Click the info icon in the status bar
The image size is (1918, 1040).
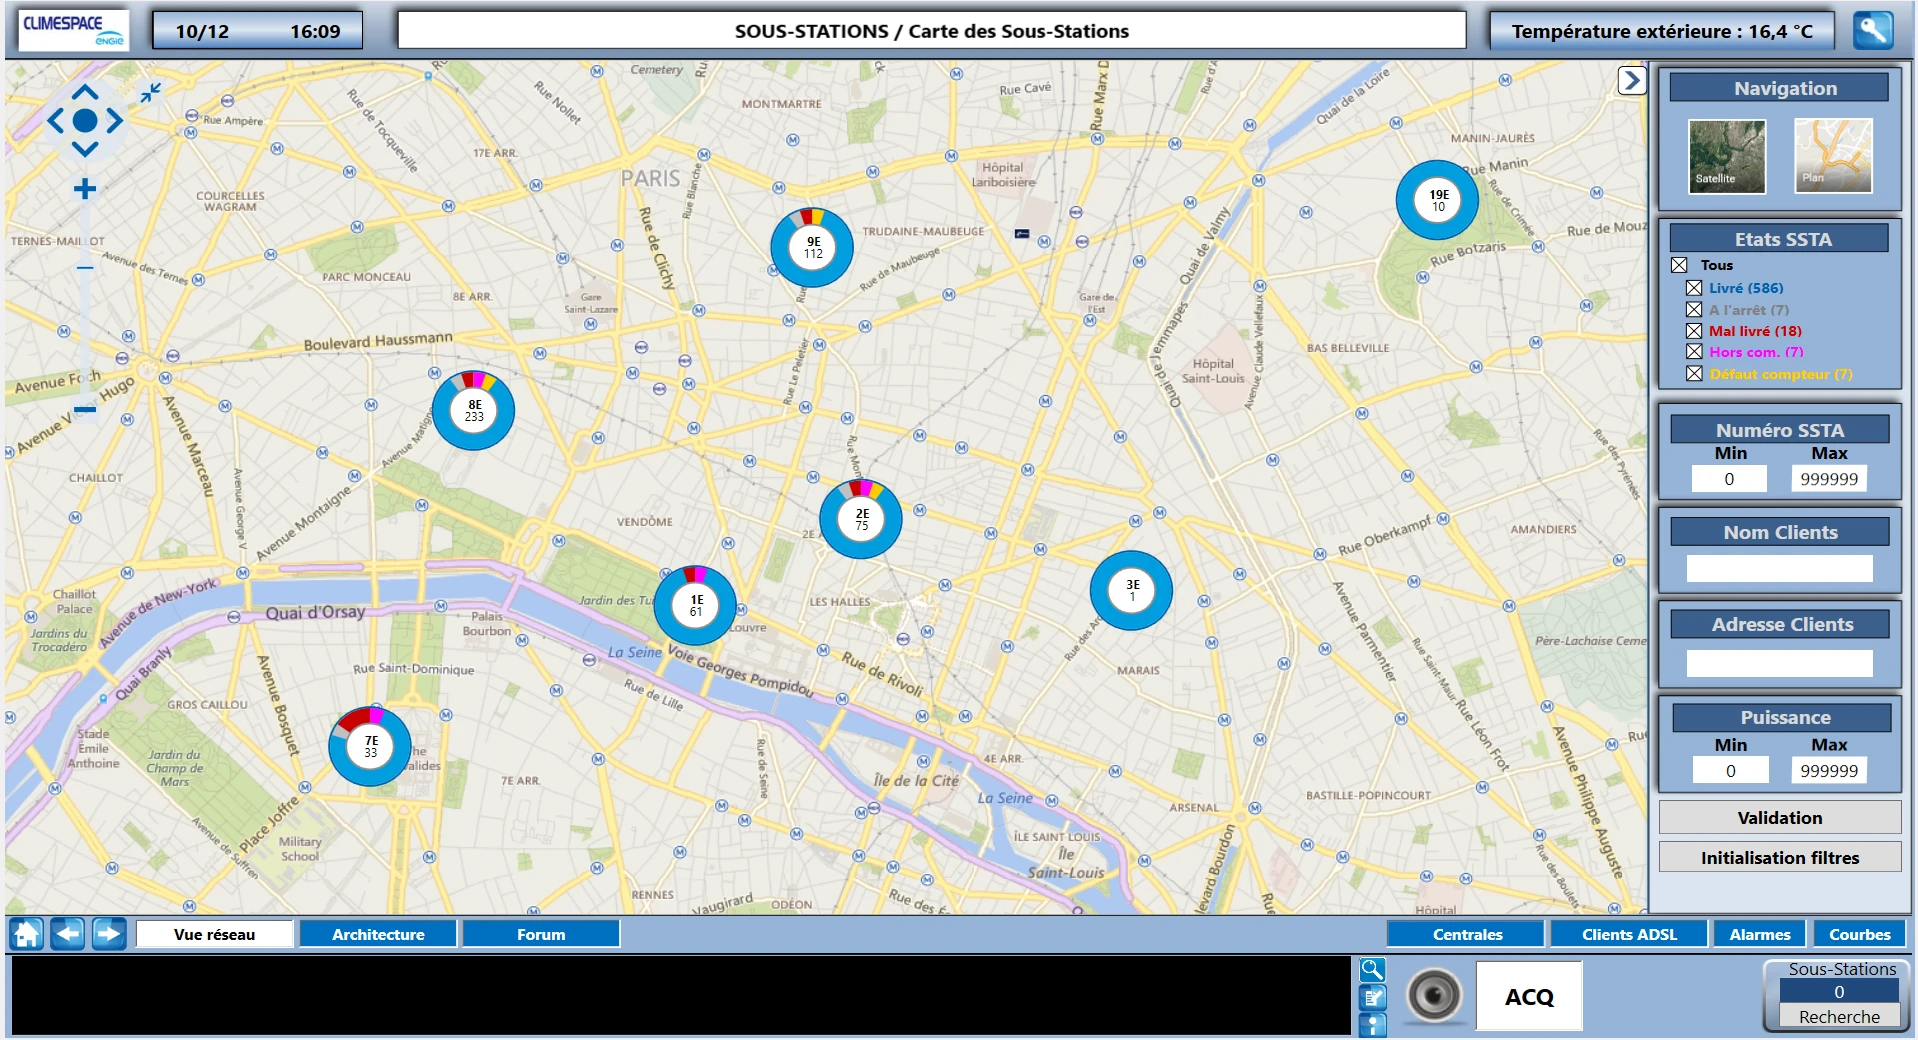pos(1372,1025)
